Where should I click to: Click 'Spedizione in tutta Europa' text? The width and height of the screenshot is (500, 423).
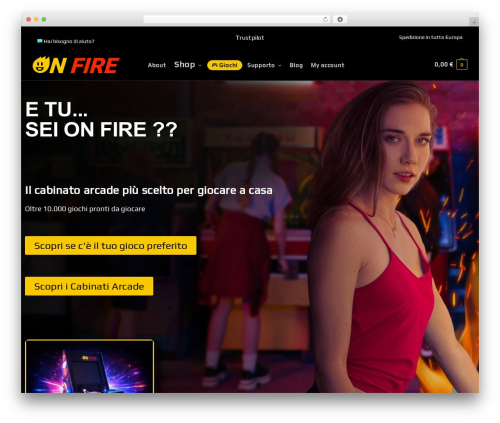point(430,37)
